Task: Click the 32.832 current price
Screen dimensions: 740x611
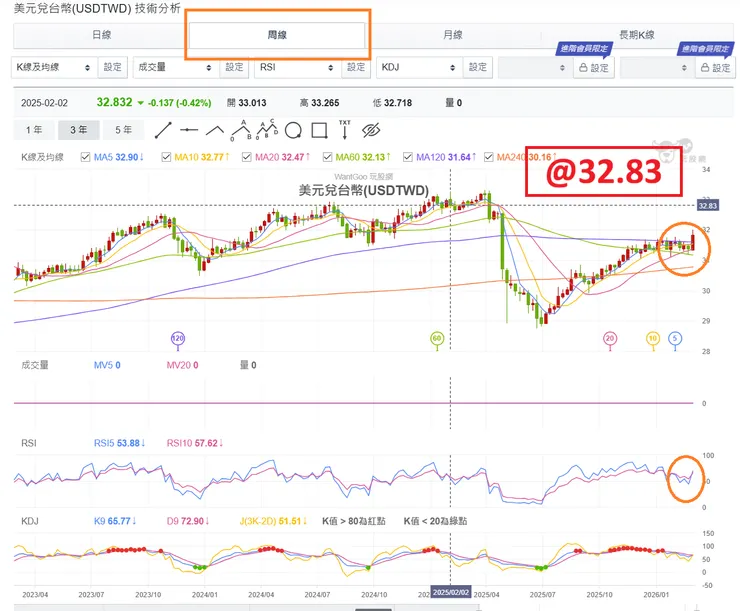Action: coord(114,102)
